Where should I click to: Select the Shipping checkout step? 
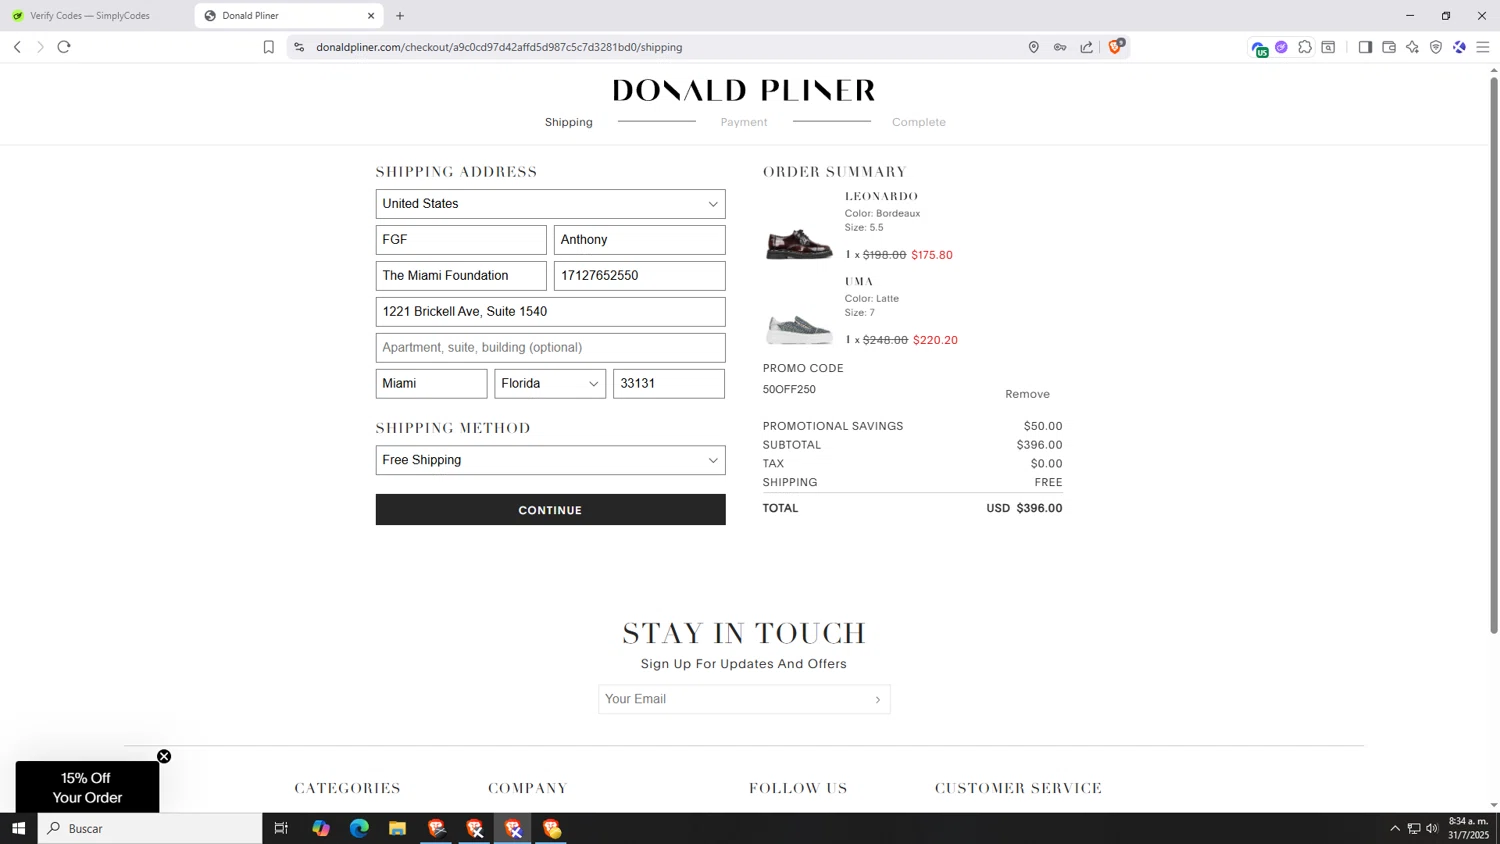click(569, 122)
